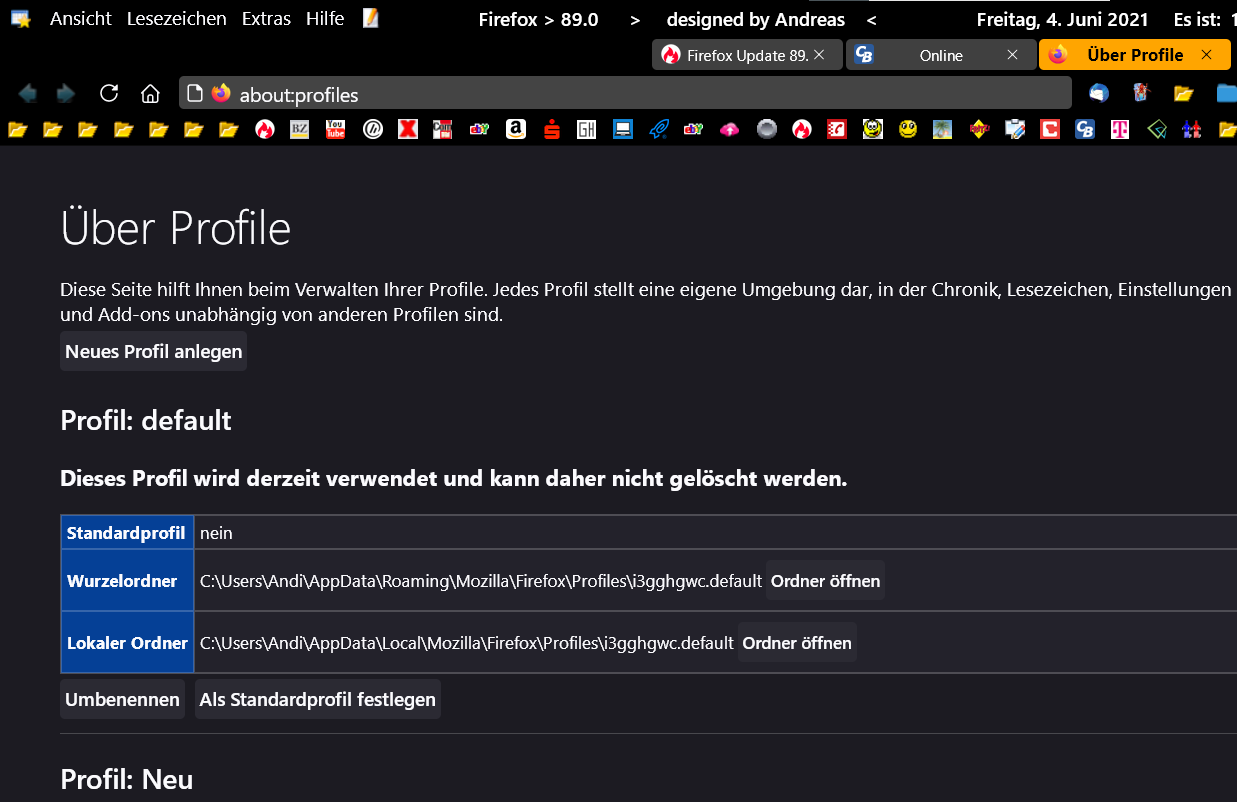The image size is (1237, 802).
Task: Click the notepad icon beside Hilfe
Action: coord(371,18)
